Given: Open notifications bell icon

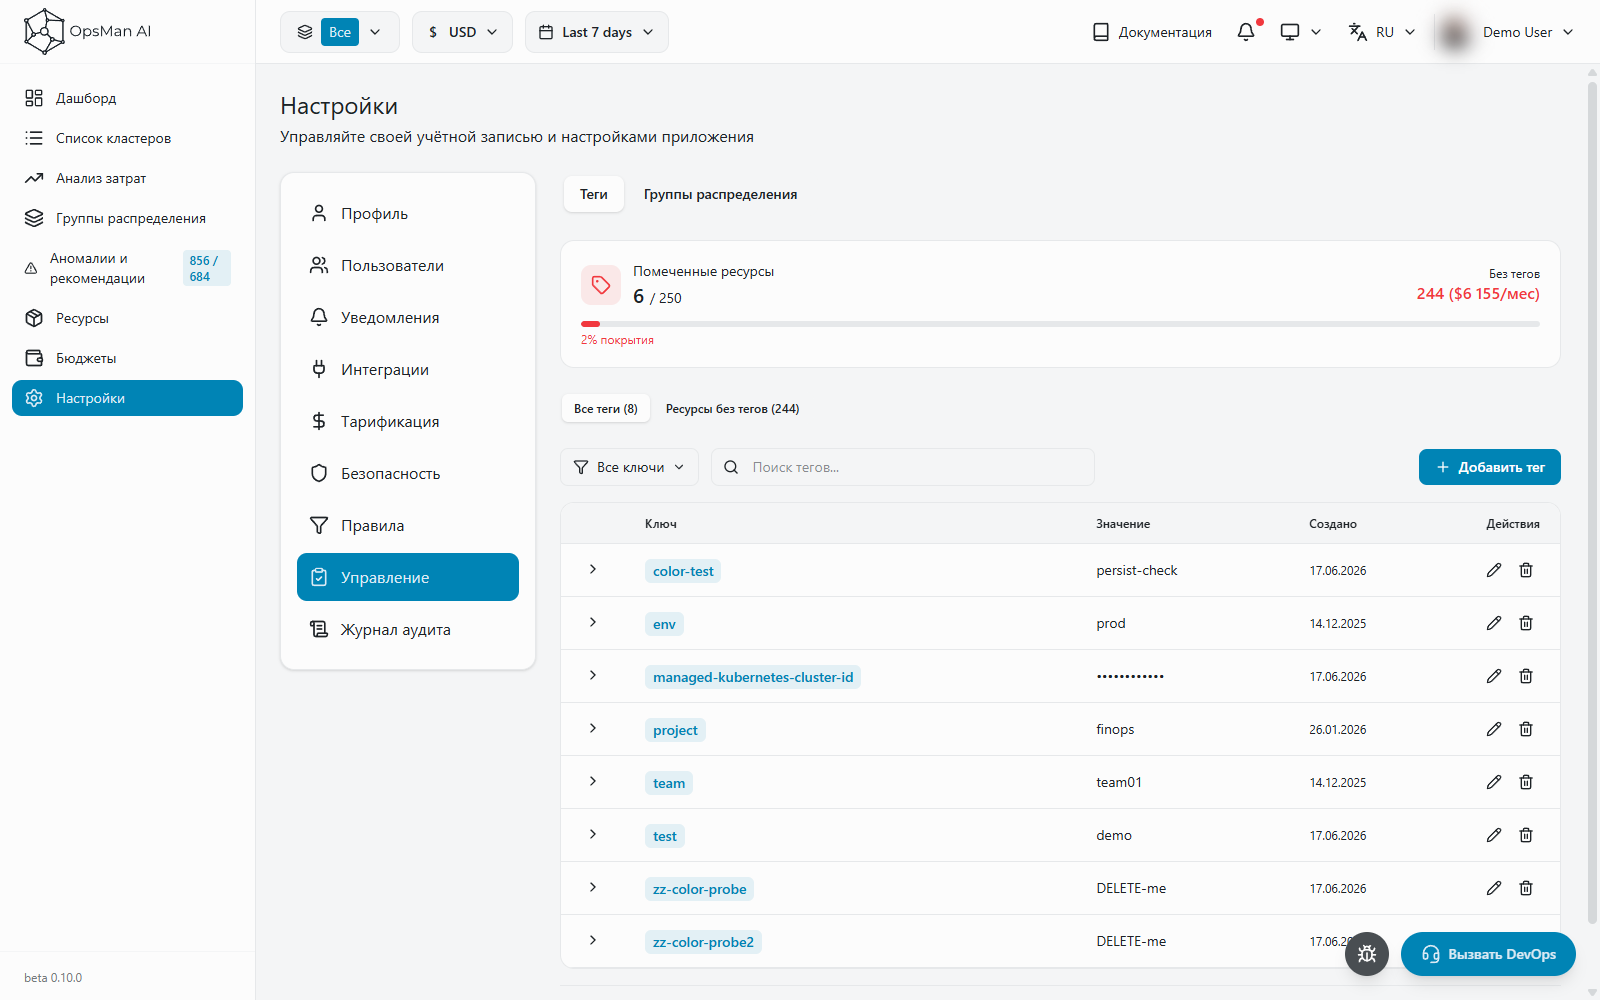Looking at the screenshot, I should [1246, 32].
